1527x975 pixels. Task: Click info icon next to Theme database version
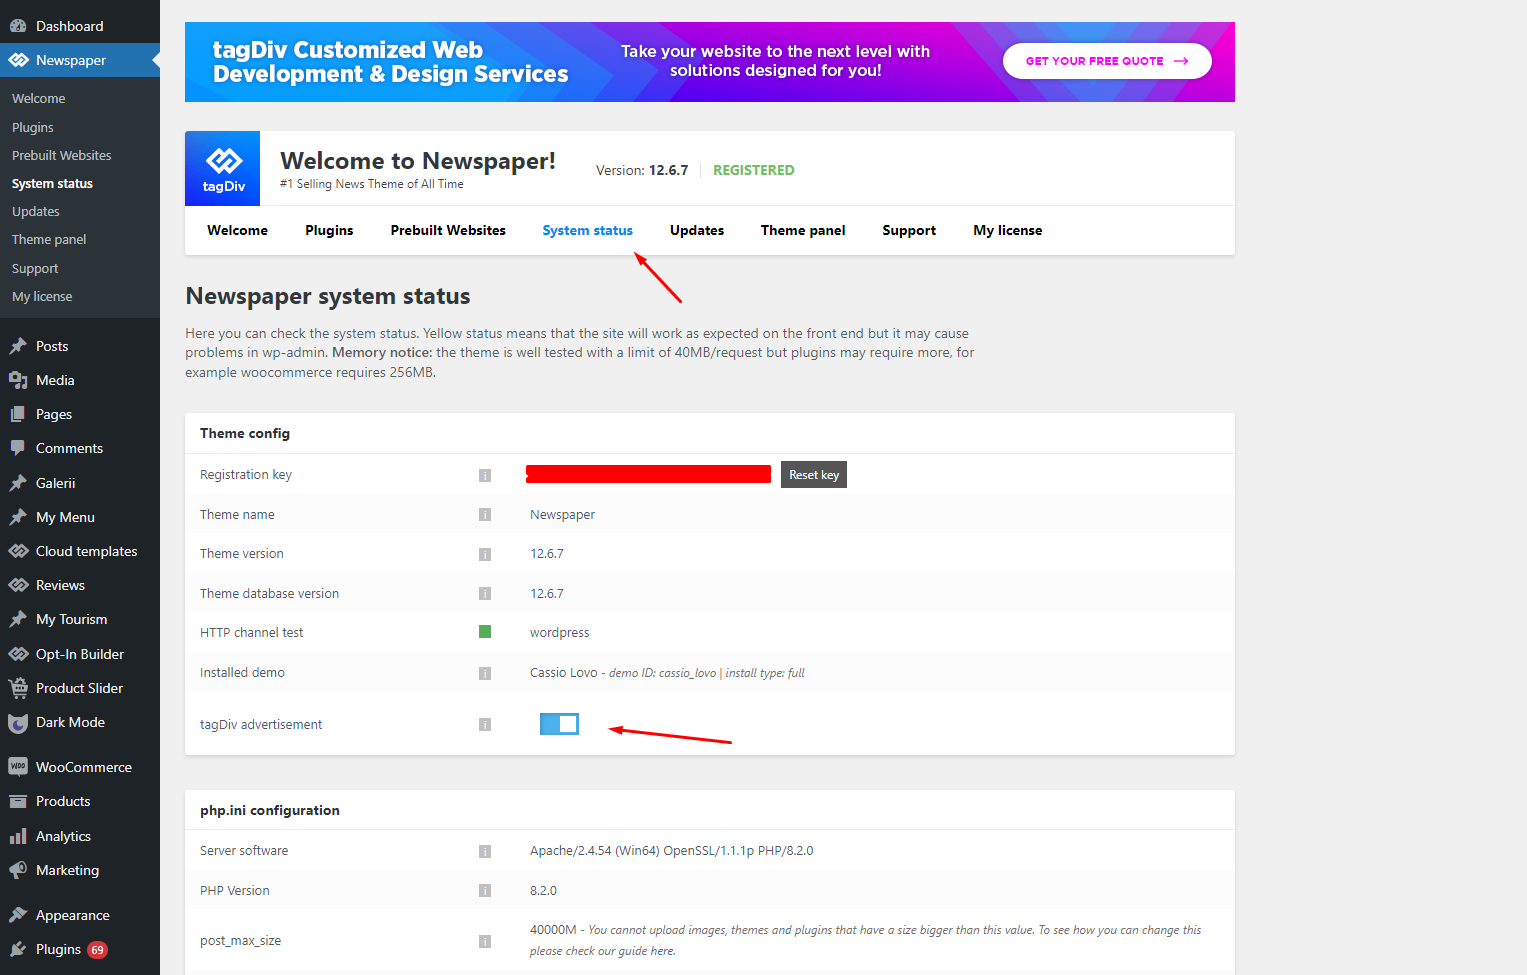[x=485, y=594]
